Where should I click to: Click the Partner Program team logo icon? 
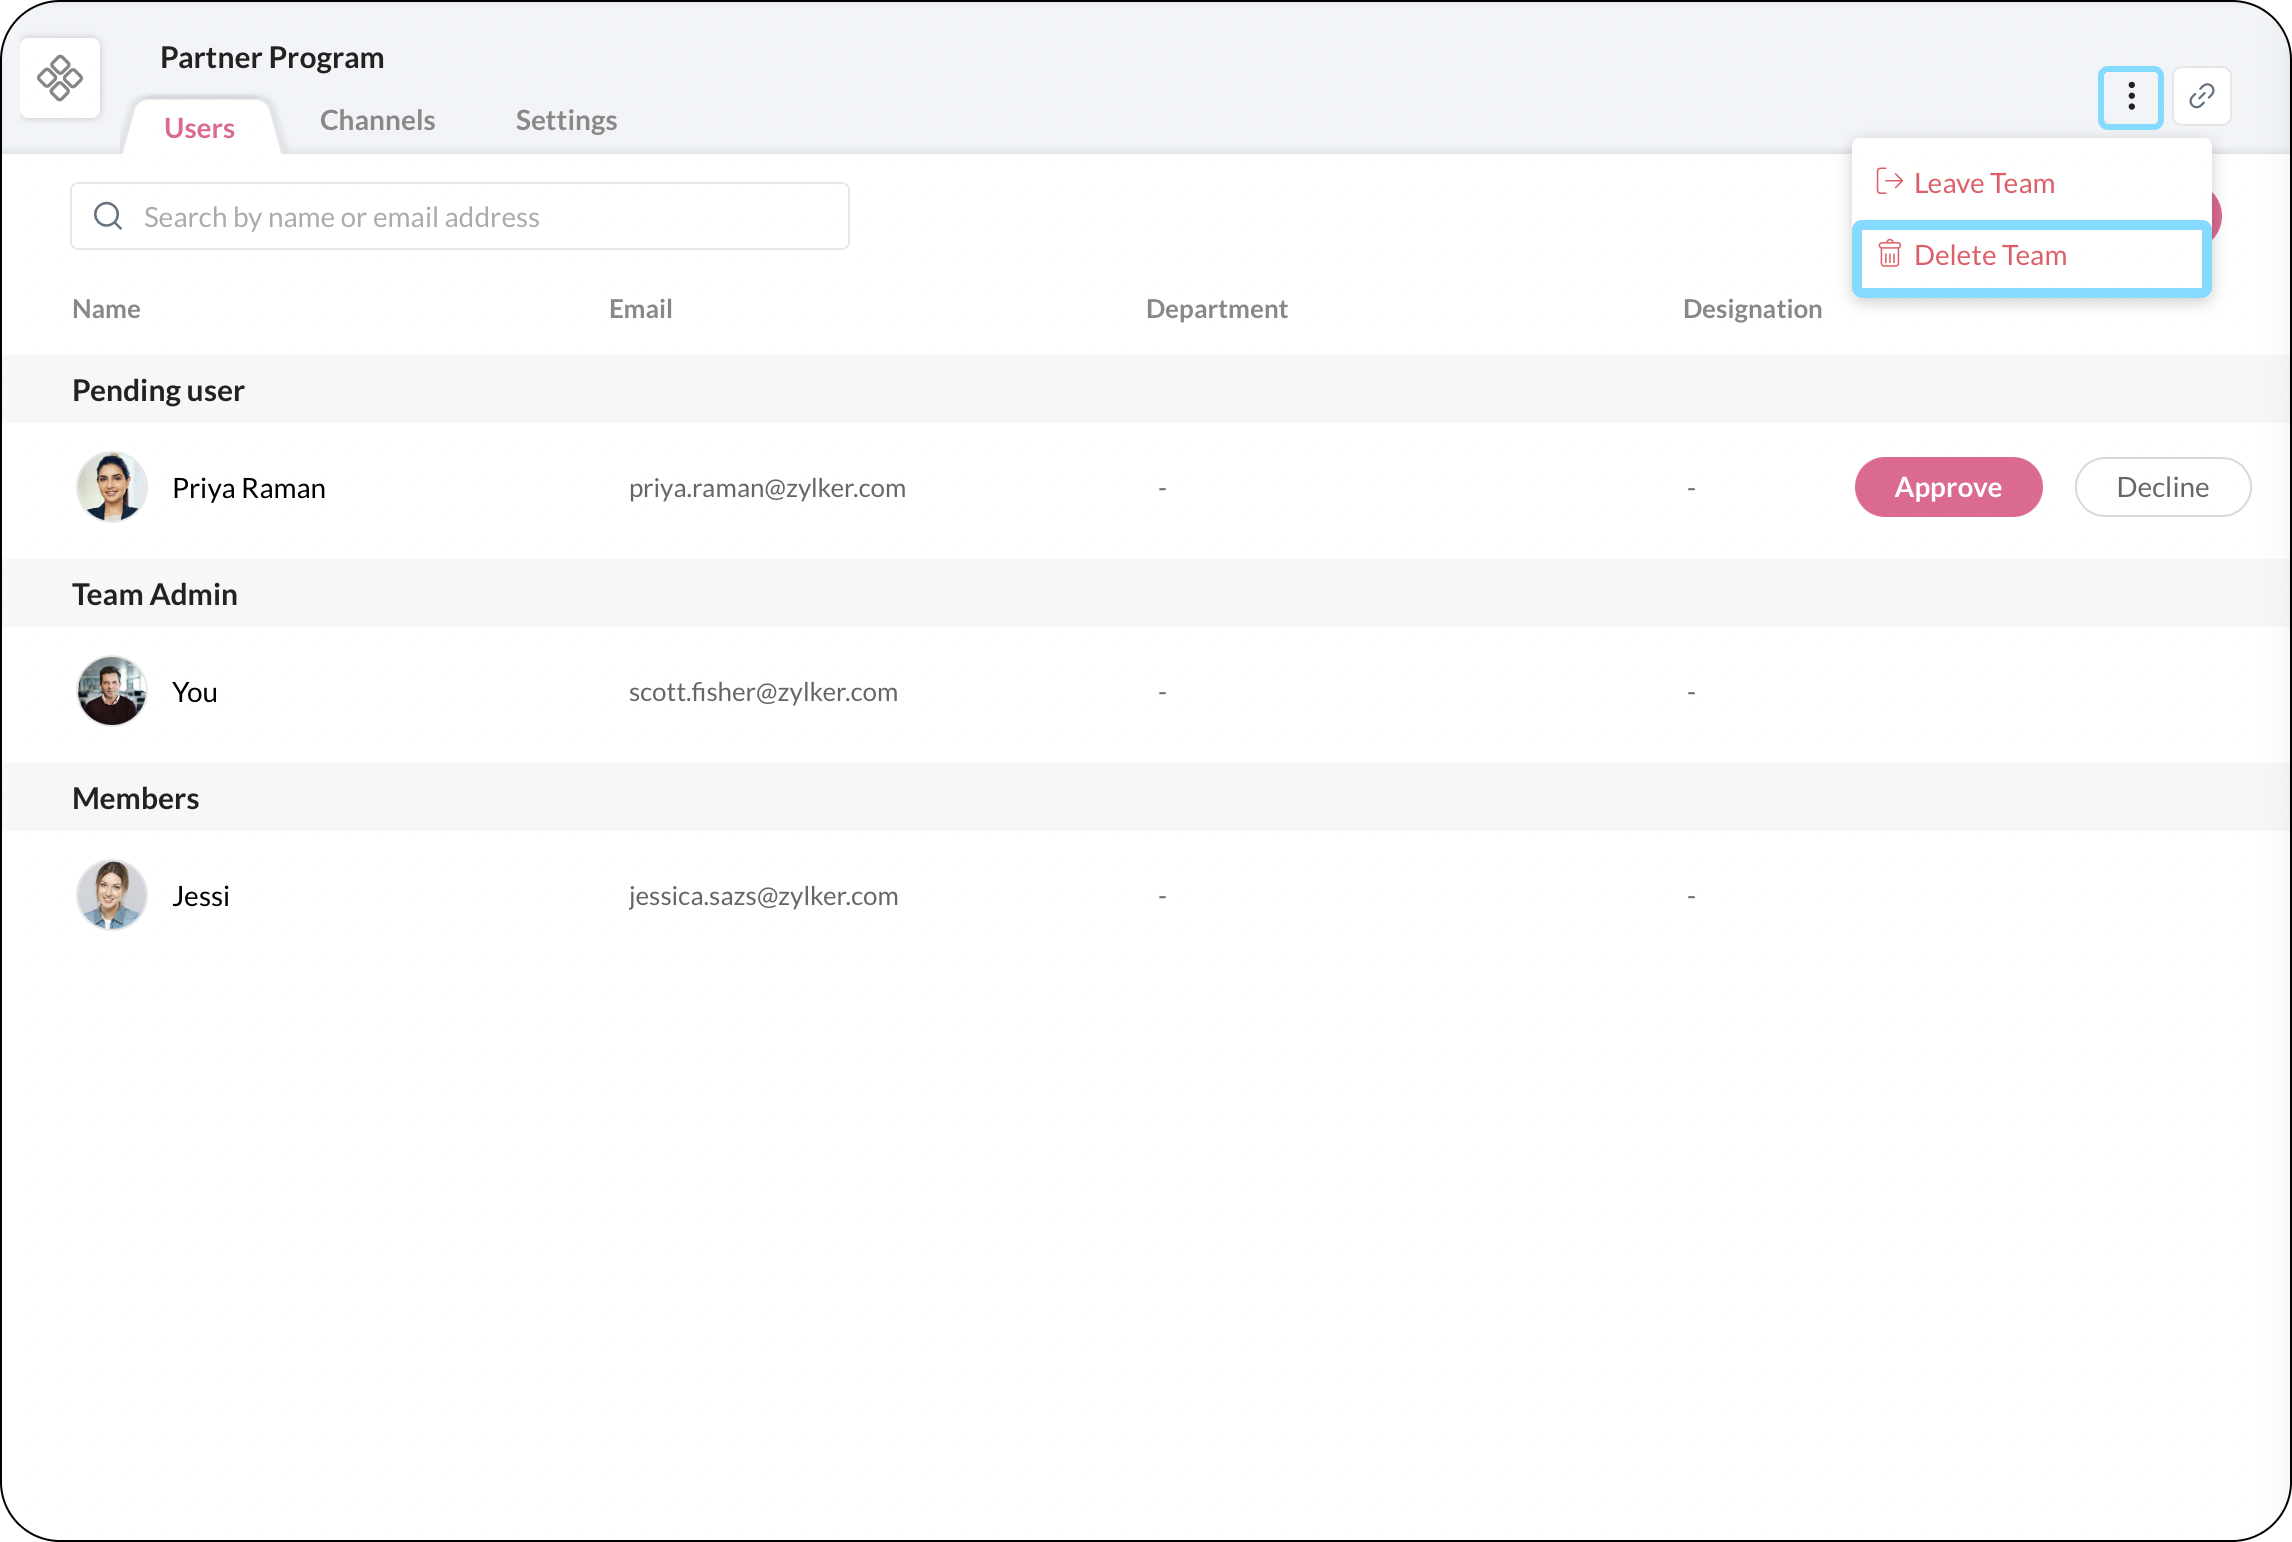(x=60, y=78)
